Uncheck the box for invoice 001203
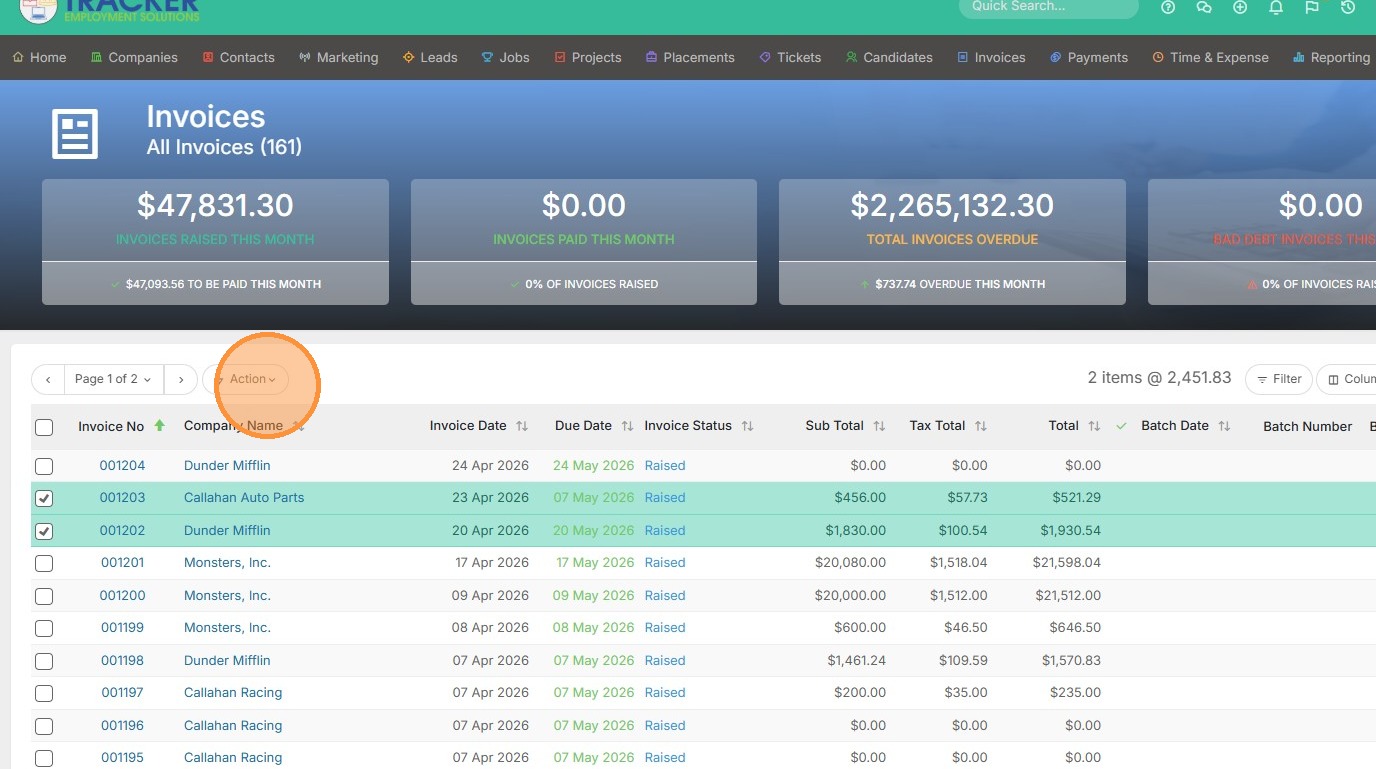Screen dimensions: 1376x769 (x=44, y=499)
